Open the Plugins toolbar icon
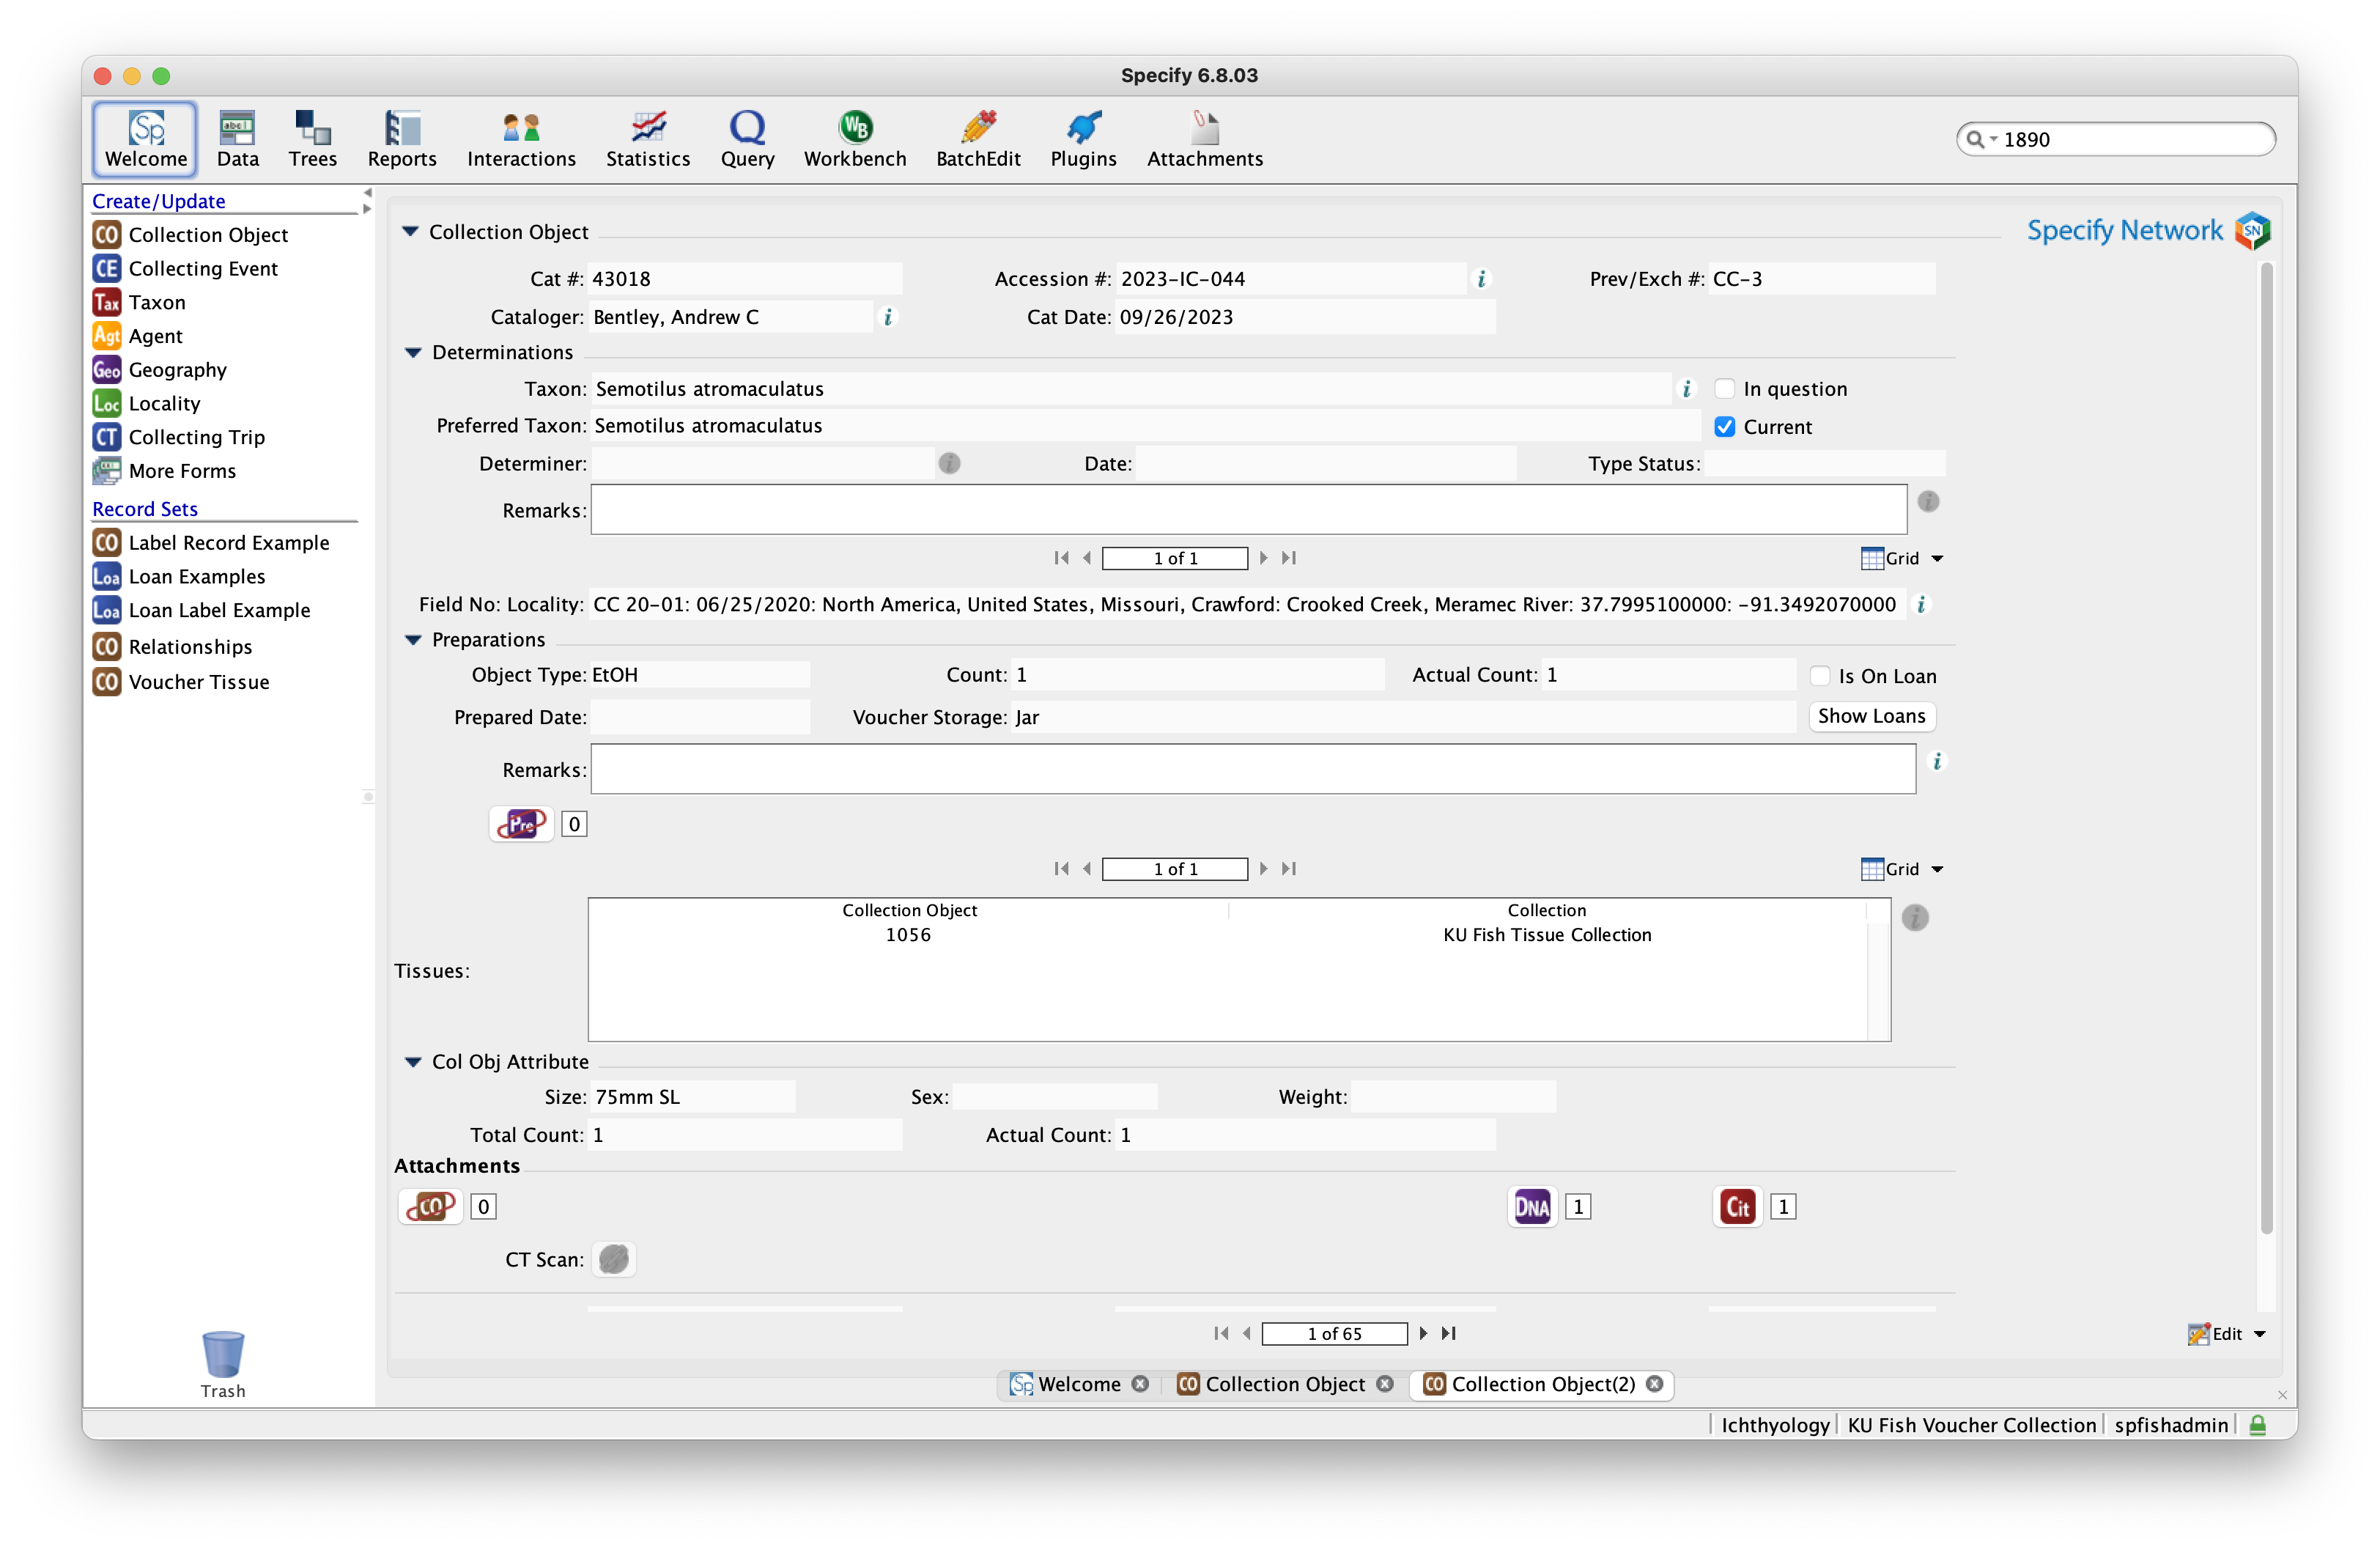The image size is (2380, 1548). tap(1083, 139)
